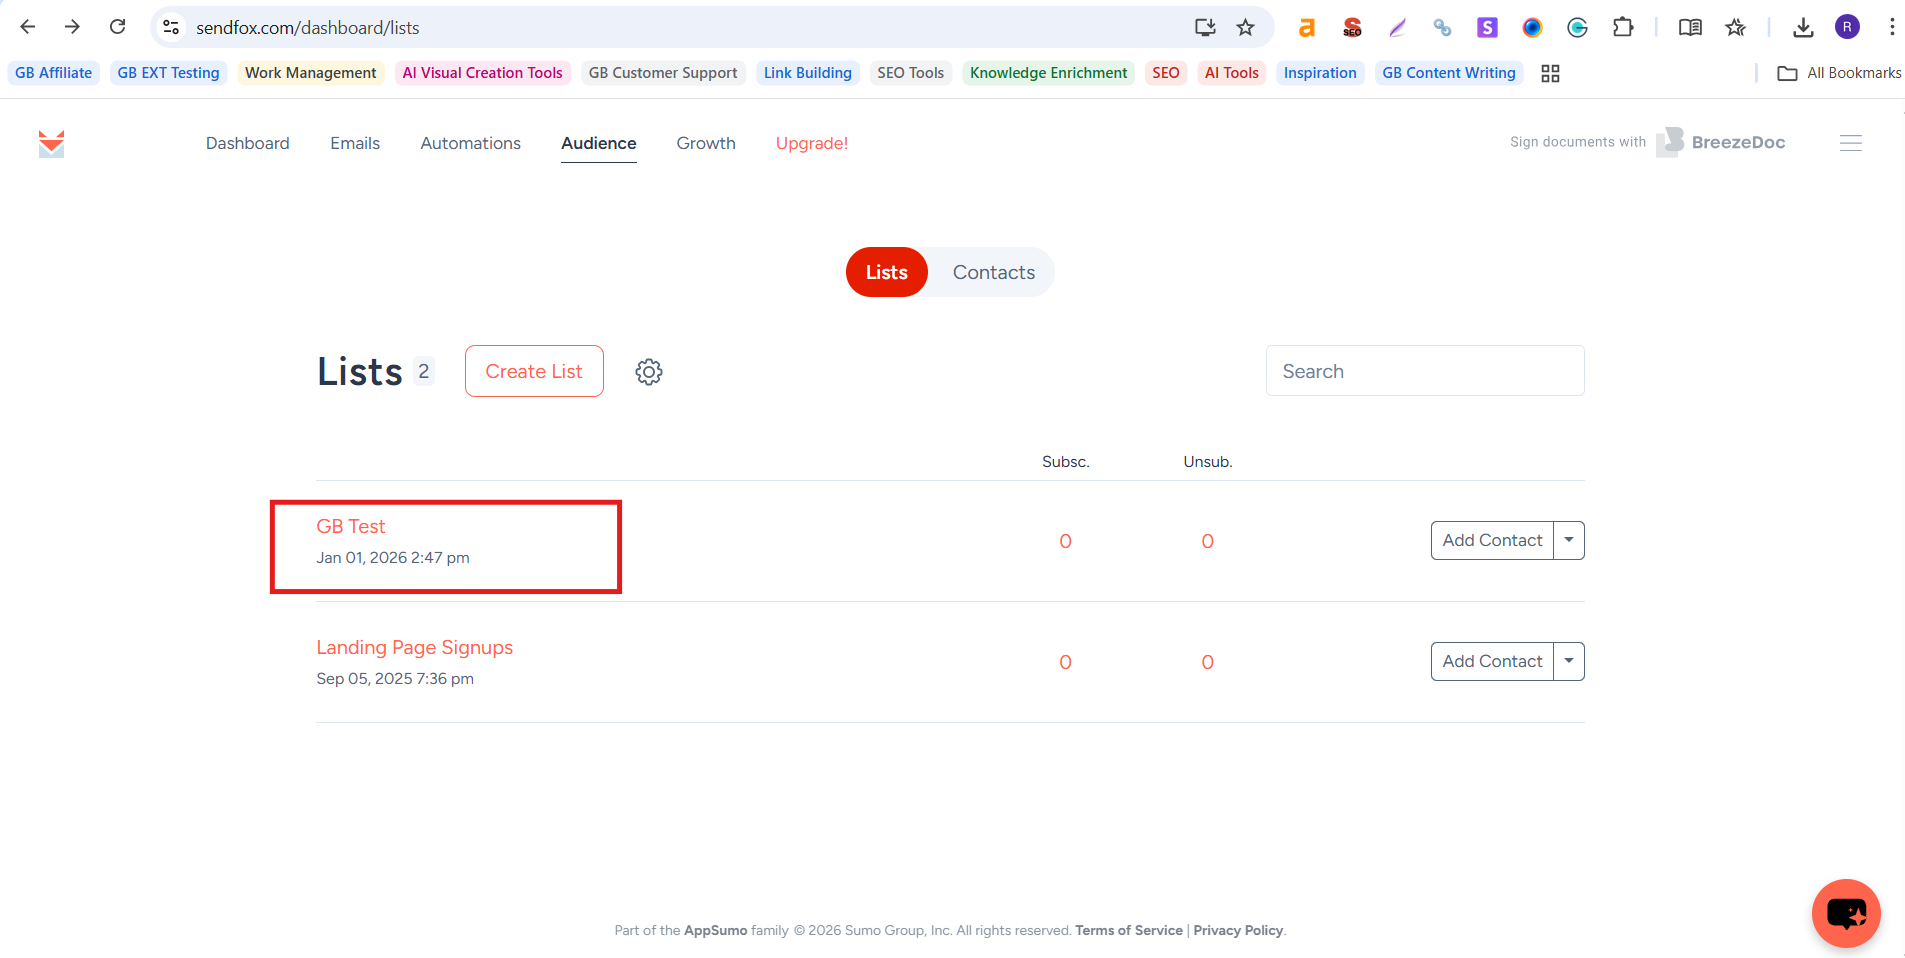Open the lists settings gear icon
1905x958 pixels.
[x=649, y=372]
